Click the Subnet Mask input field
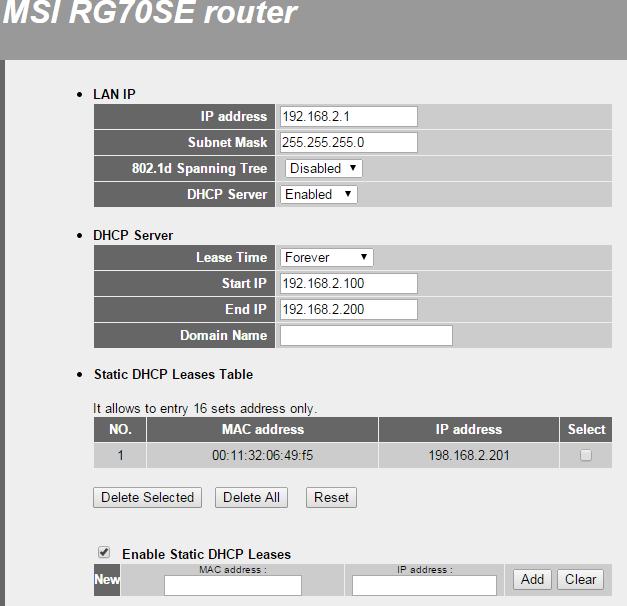The height and width of the screenshot is (606, 627). point(349,142)
